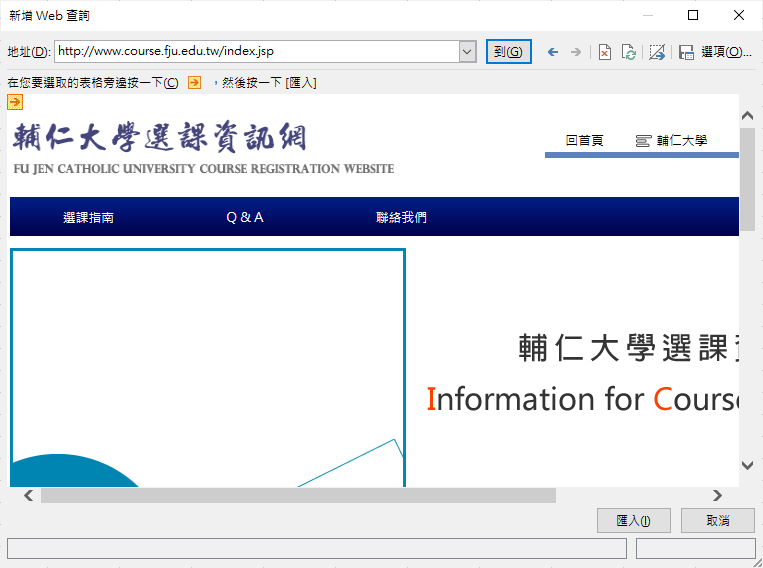The image size is (763, 568).
Task: Click the horizontal scrollbar left arrow
Action: (29, 495)
